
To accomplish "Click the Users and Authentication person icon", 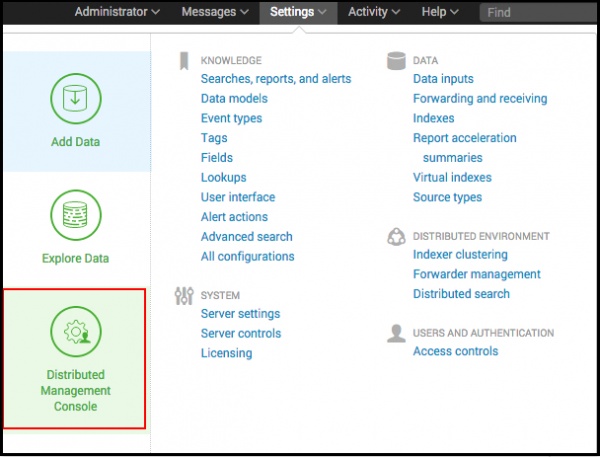I will [396, 333].
